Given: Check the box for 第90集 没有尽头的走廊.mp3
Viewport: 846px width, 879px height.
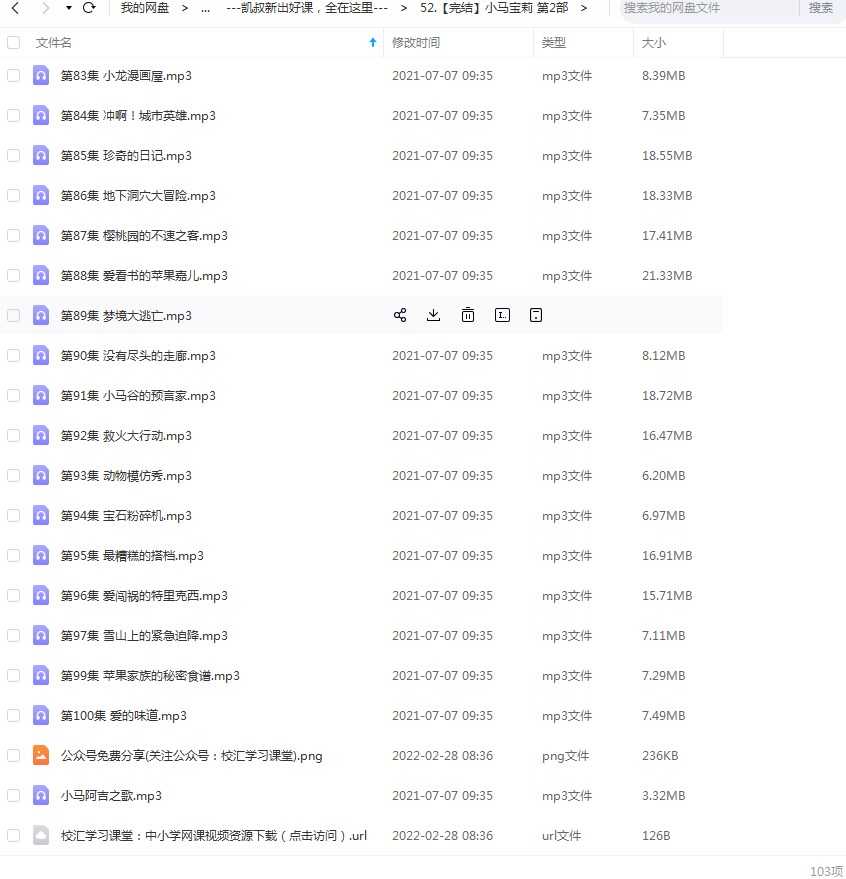Looking at the screenshot, I should click(x=13, y=355).
